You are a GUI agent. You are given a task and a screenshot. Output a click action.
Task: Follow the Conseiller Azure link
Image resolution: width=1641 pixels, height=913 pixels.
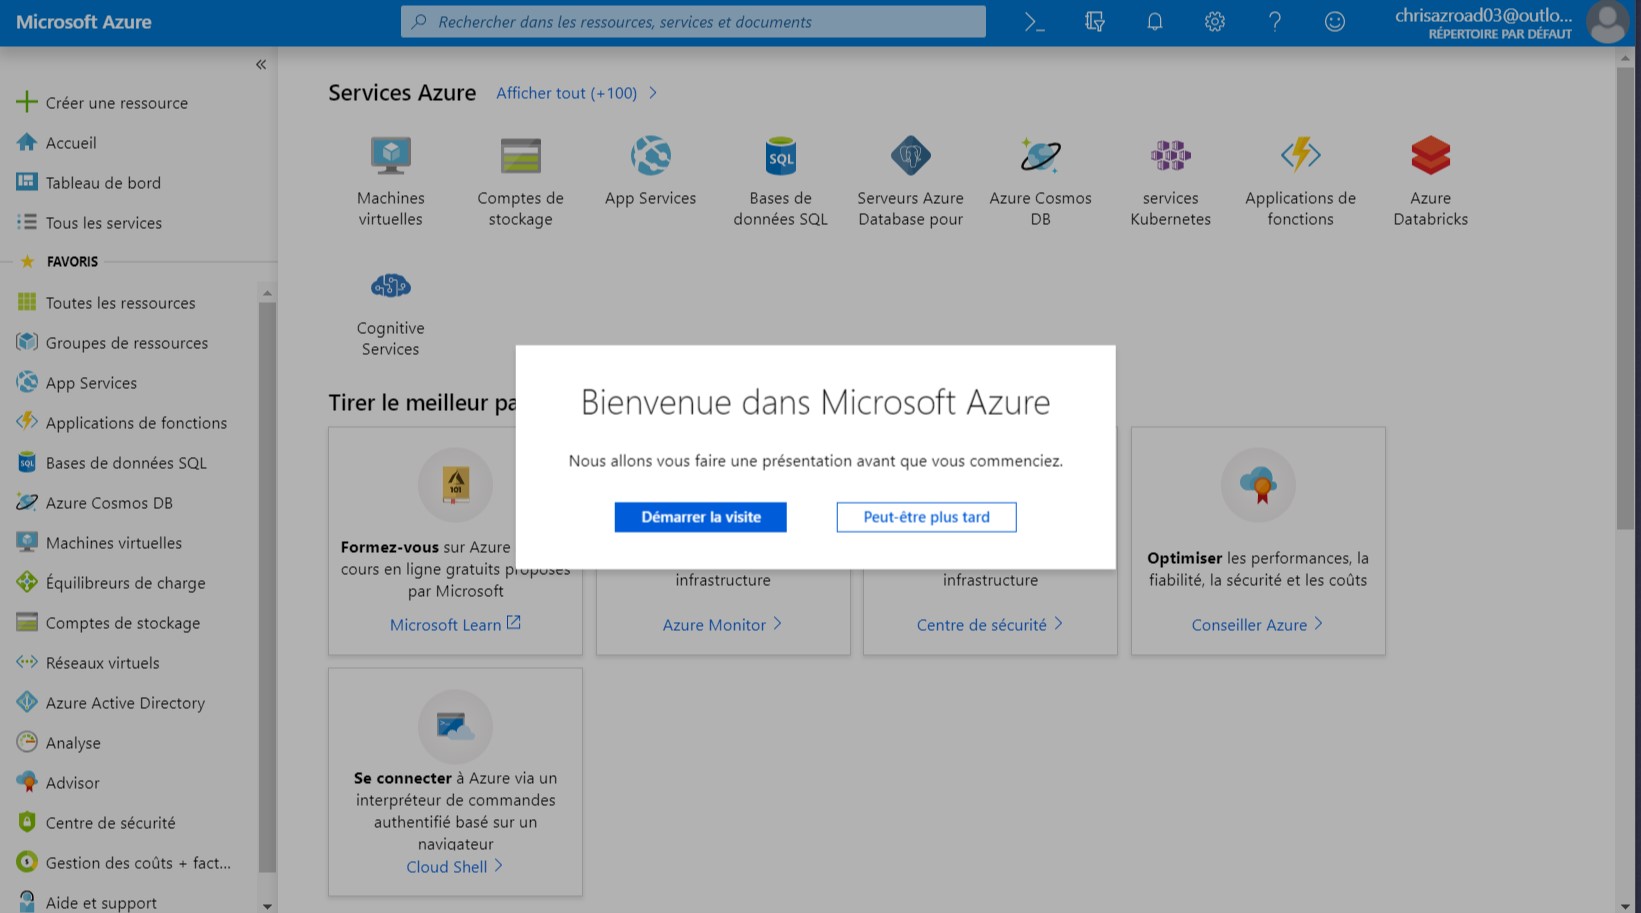1258,624
